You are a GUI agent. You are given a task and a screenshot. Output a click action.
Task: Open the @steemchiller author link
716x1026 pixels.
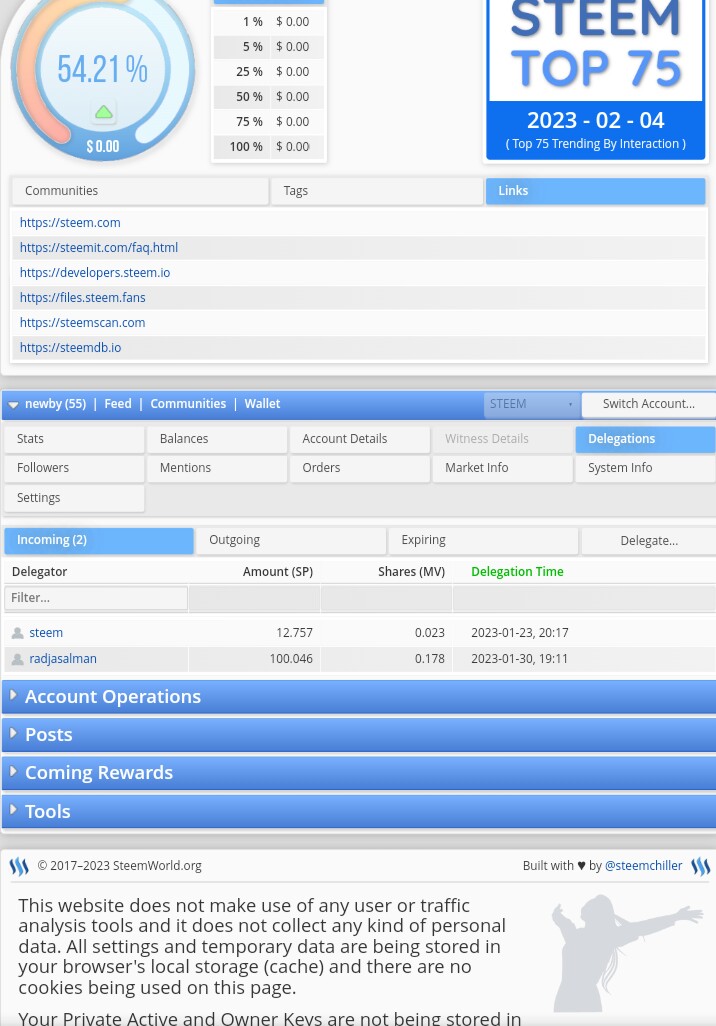coord(643,866)
